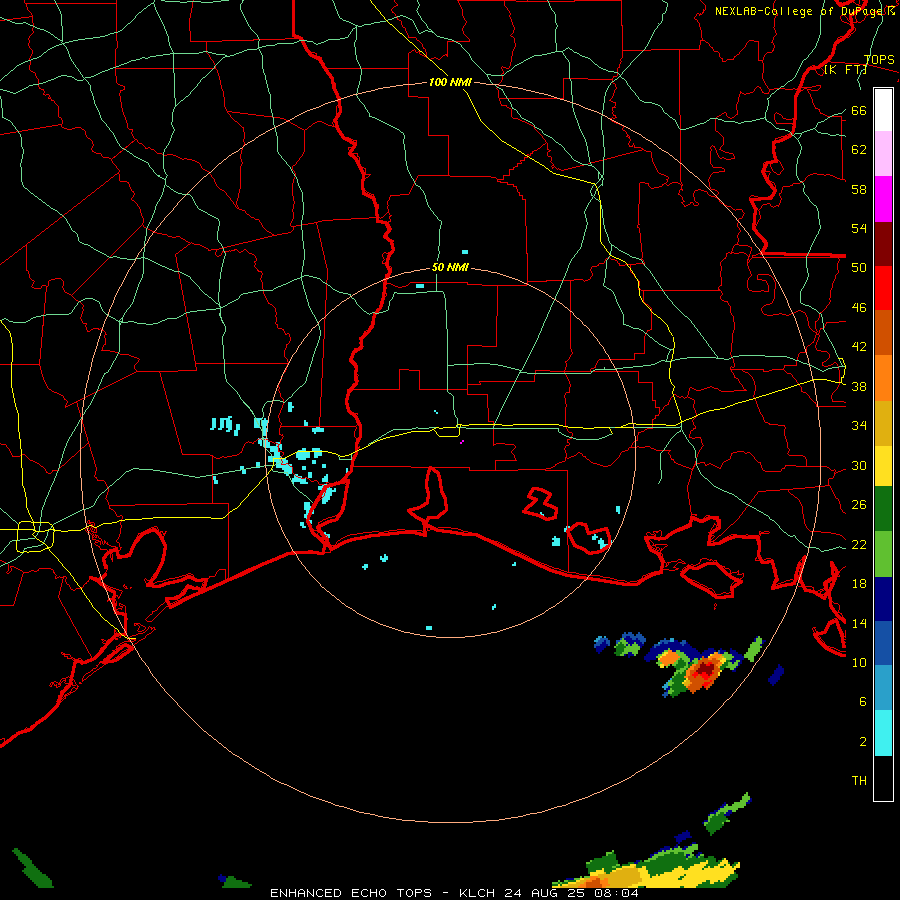
Task: Click the '22' legend value
Action: (859, 545)
